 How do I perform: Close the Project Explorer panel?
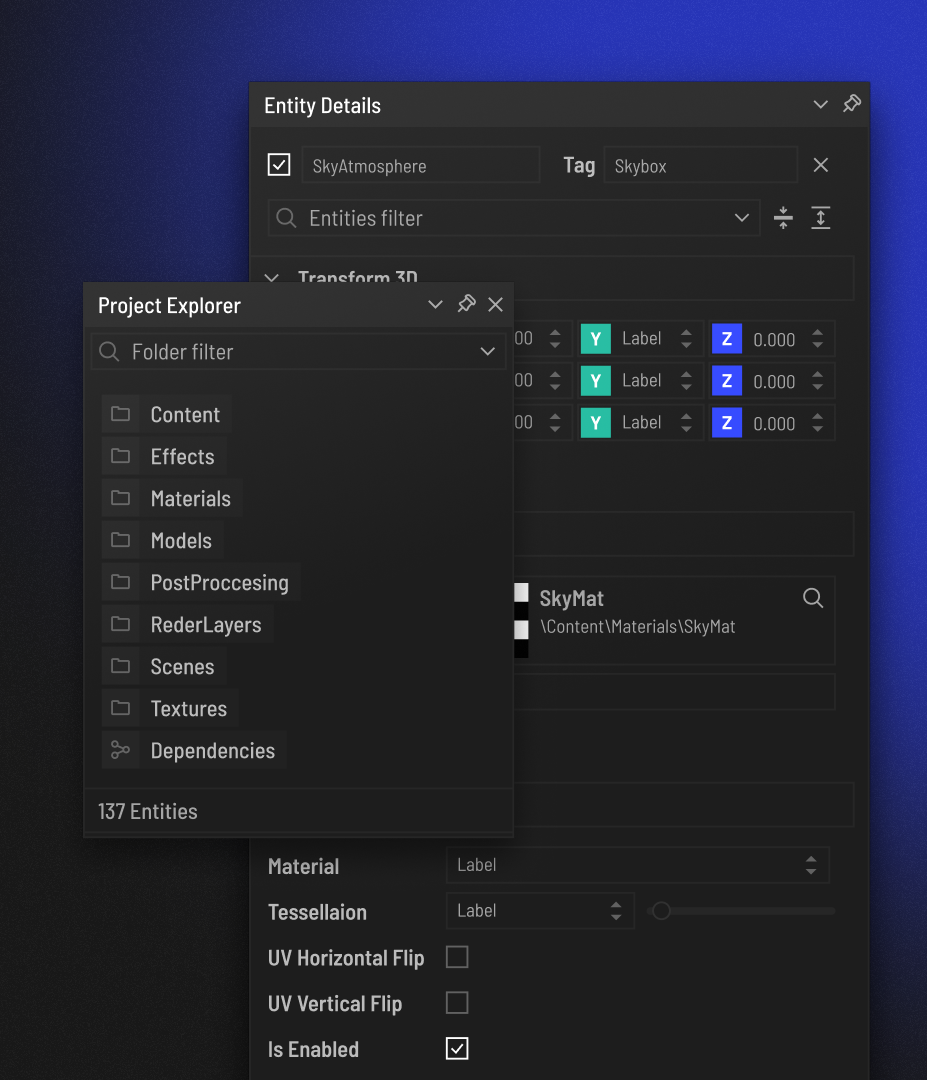[495, 304]
